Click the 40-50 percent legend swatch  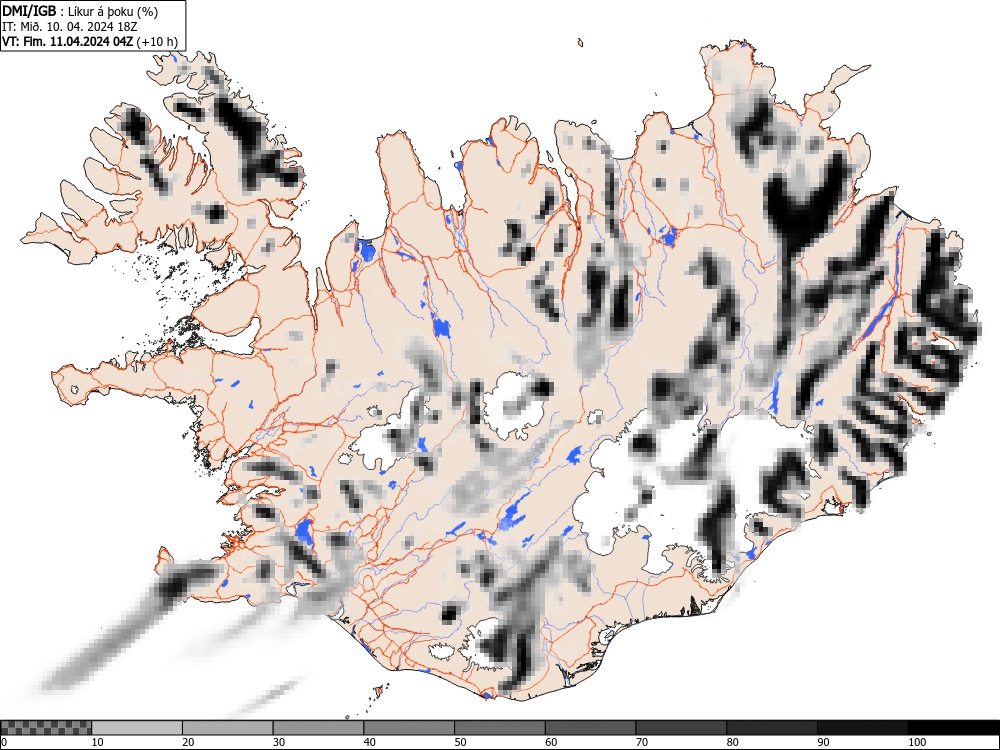409,728
